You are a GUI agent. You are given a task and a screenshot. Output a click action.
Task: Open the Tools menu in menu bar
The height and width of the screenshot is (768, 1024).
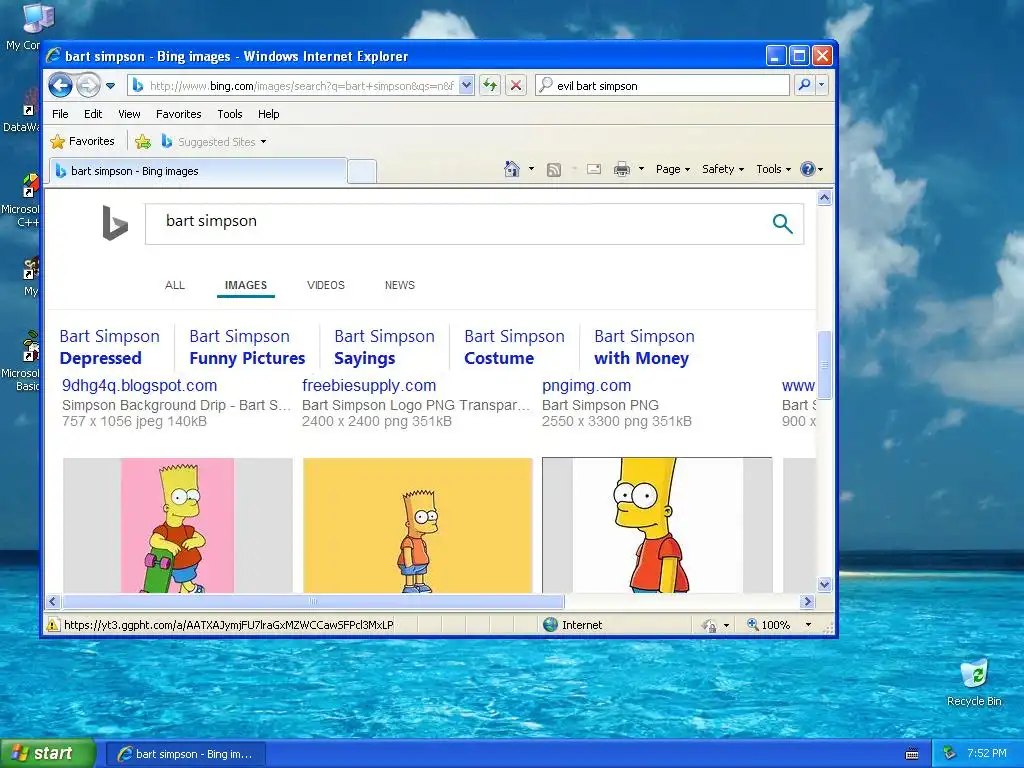[x=230, y=114]
